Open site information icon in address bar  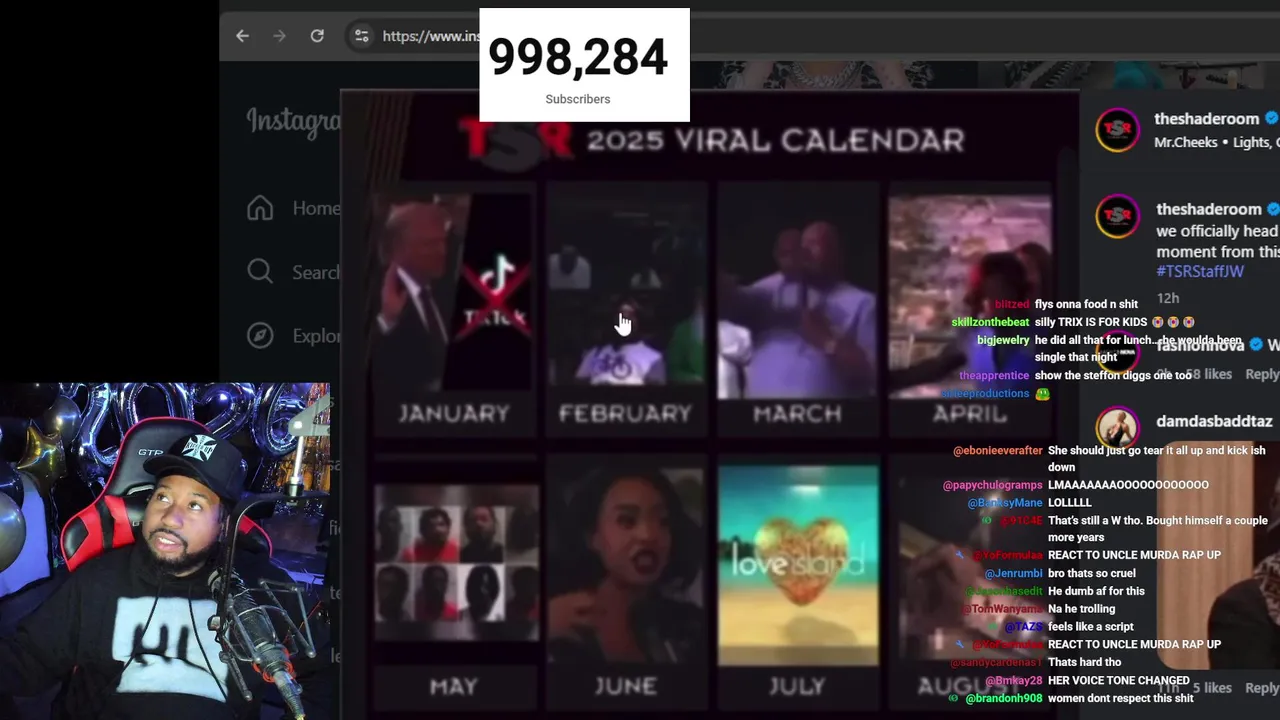point(361,36)
